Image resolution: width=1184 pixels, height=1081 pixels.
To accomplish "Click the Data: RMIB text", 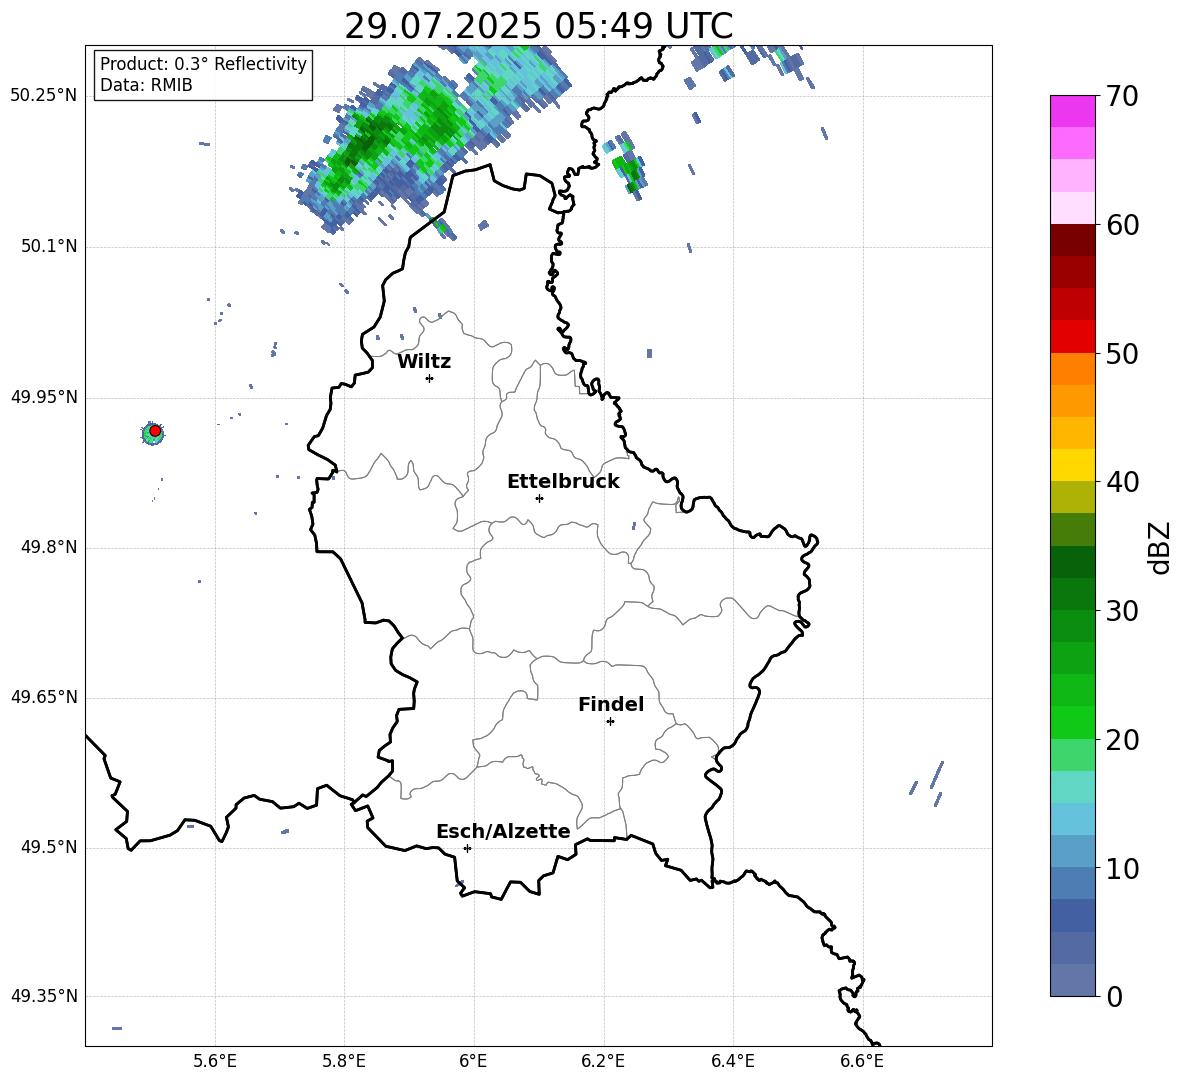I will pos(146,85).
